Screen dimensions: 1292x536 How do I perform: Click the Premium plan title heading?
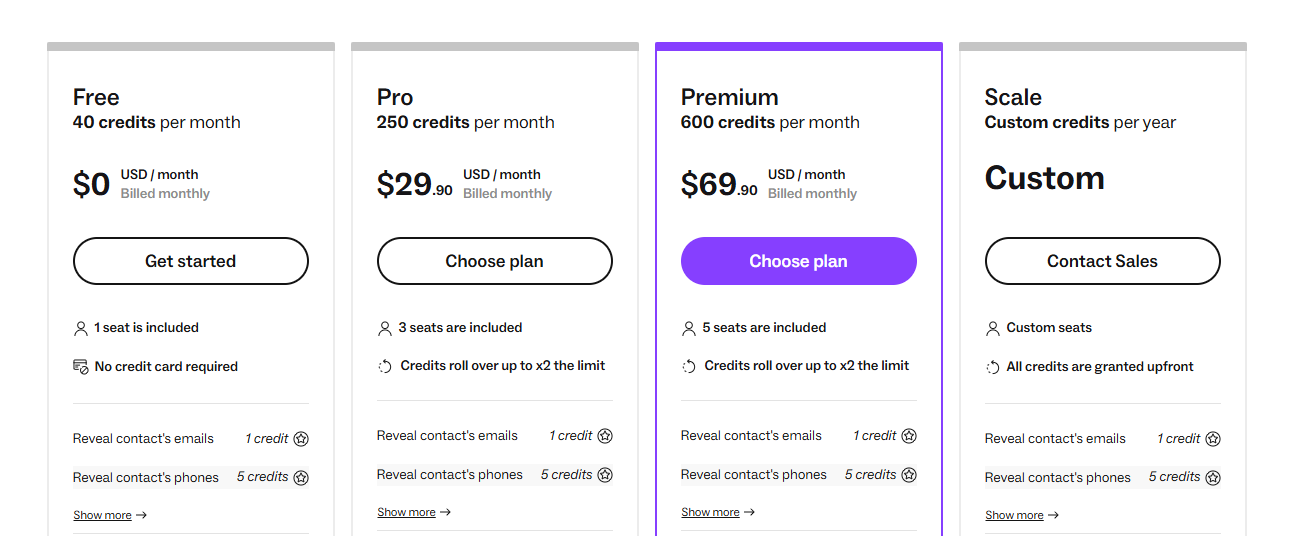[729, 97]
